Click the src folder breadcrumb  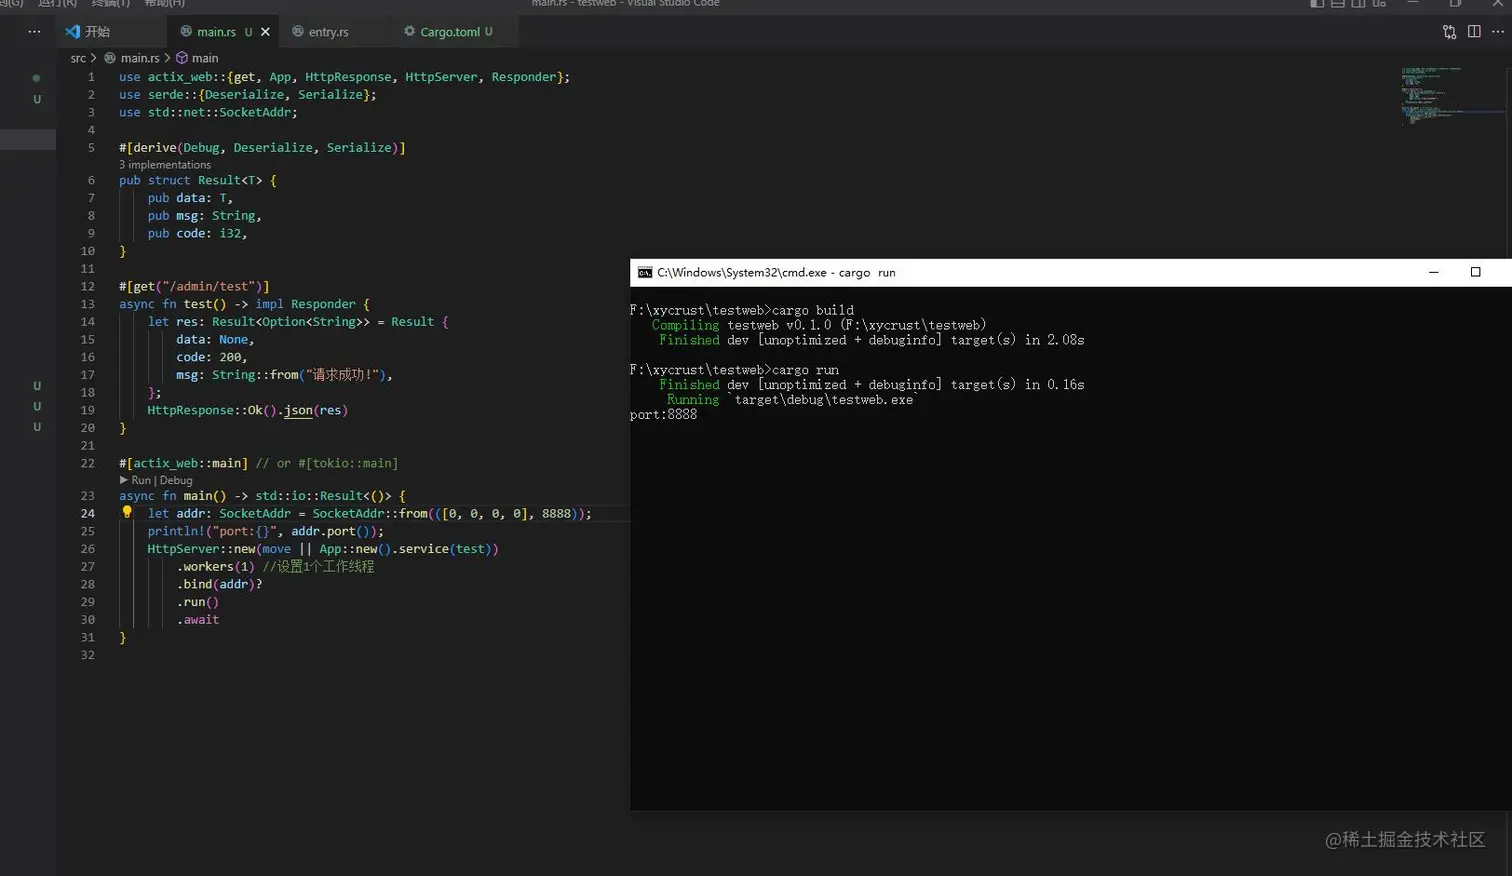pos(78,58)
